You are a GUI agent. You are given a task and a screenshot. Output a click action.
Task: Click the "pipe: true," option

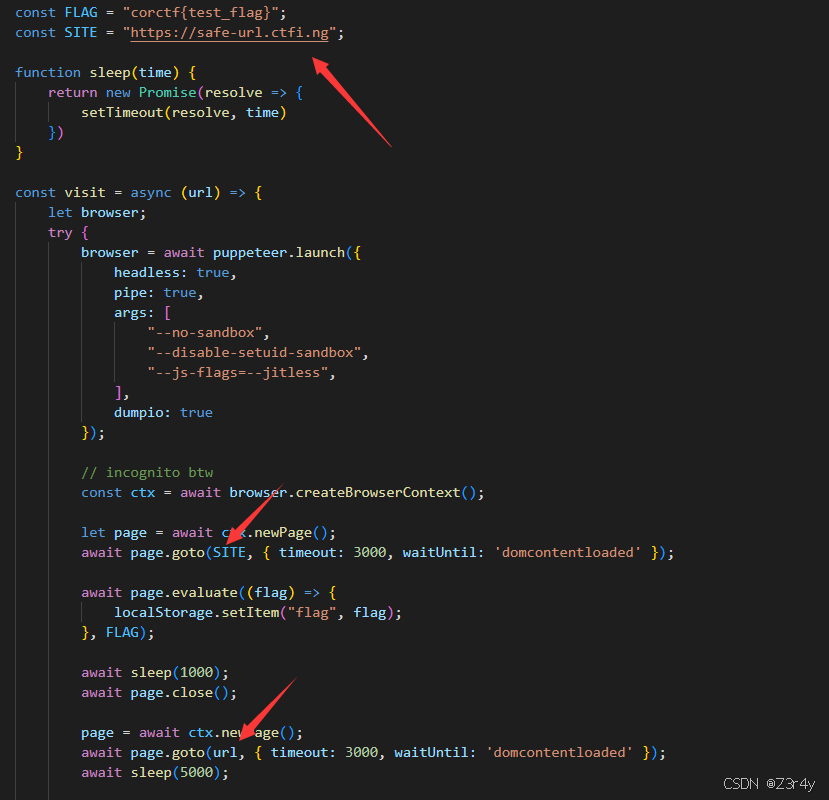(159, 293)
